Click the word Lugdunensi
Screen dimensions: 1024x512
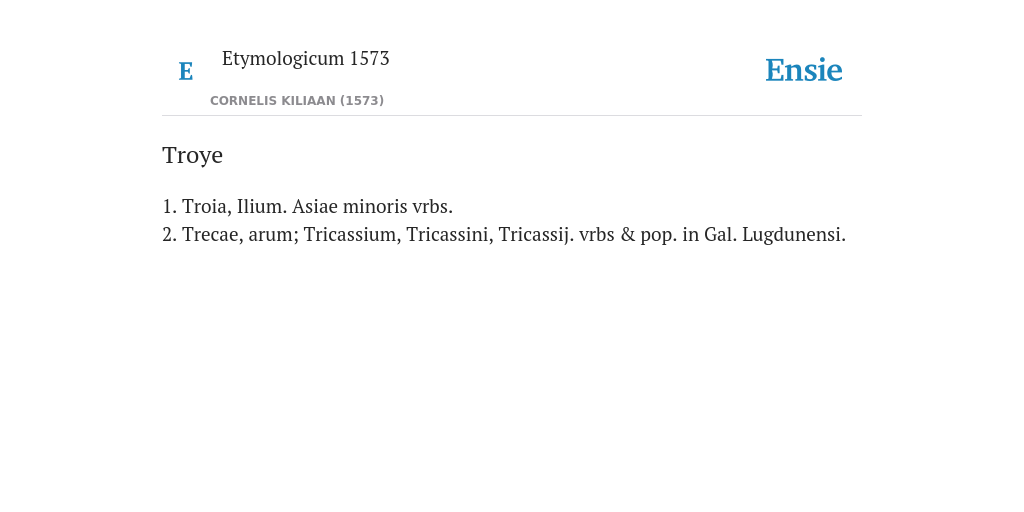pyautogui.click(x=794, y=235)
